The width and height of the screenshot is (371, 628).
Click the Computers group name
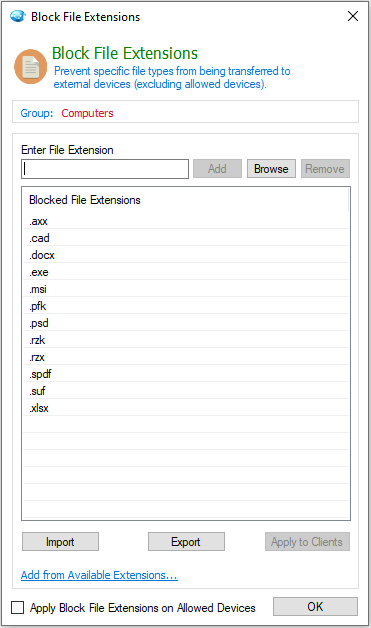click(87, 113)
